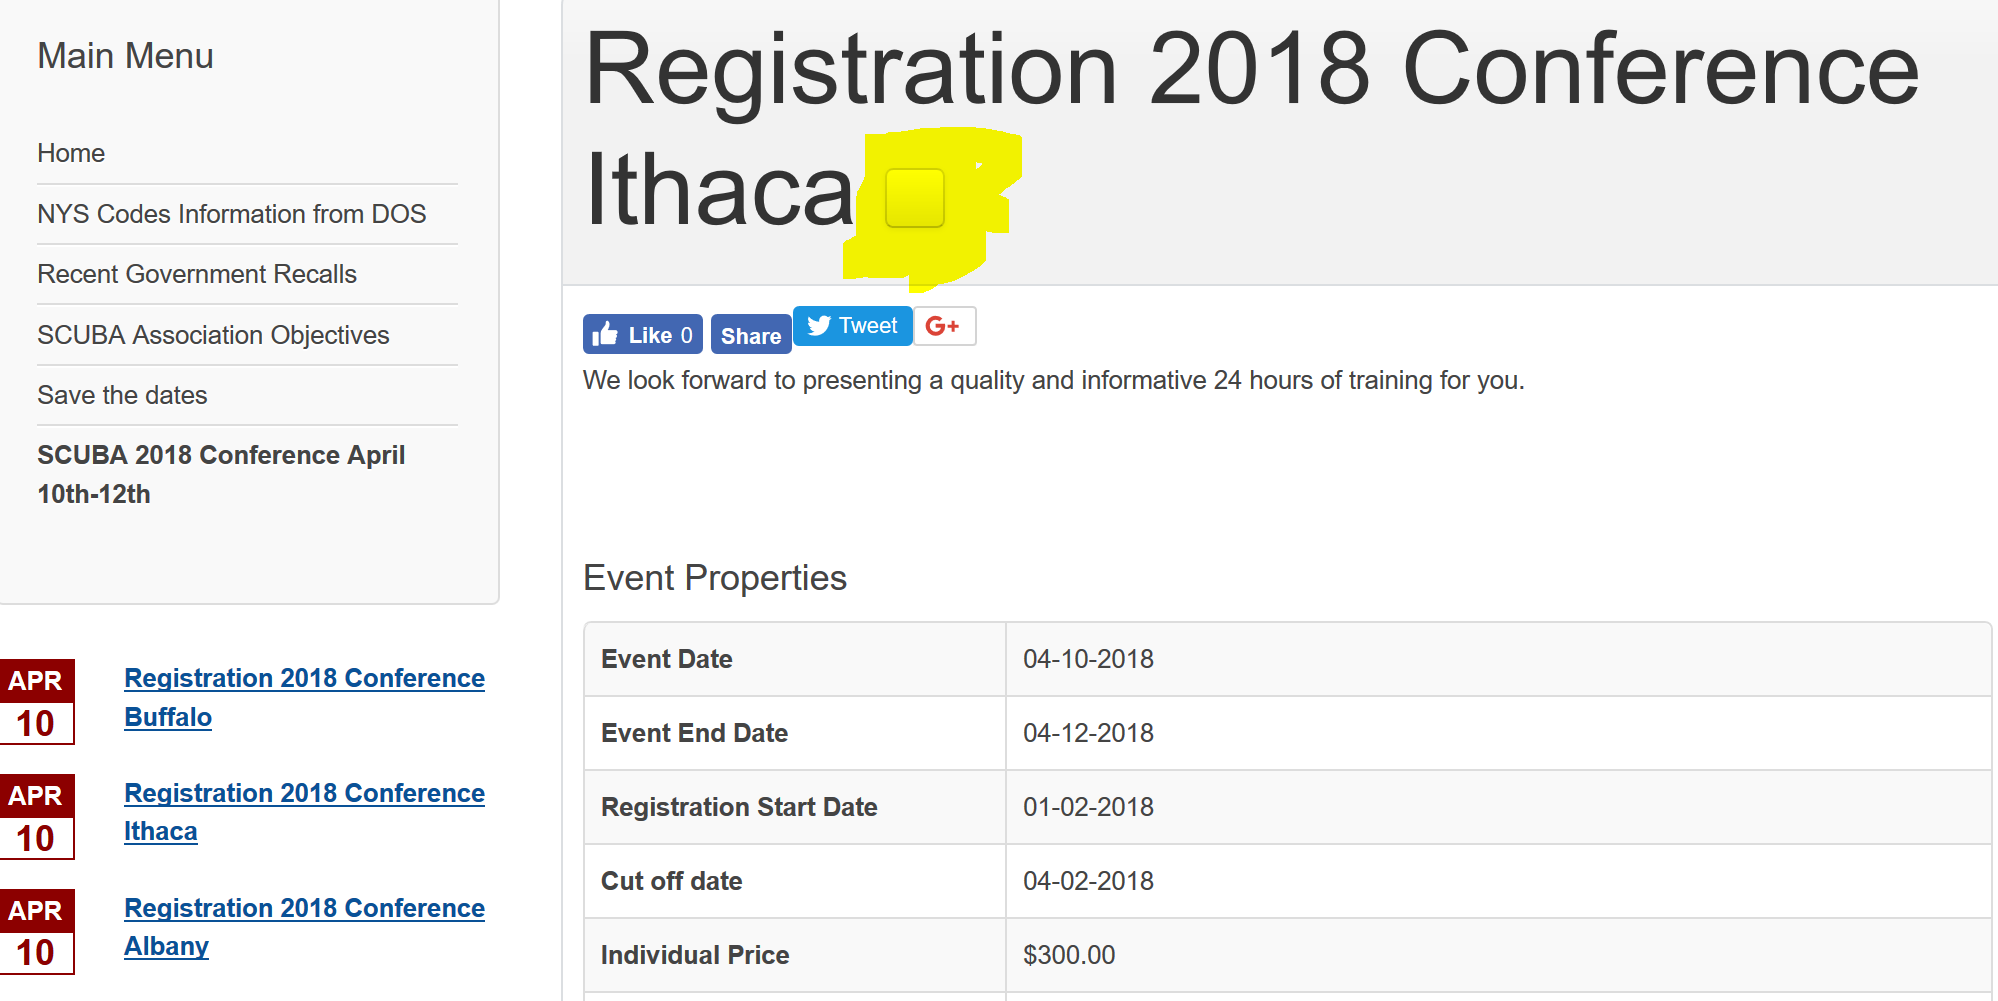Click the Twitter Tweet button
Image resolution: width=1998 pixels, height=1001 pixels.
pos(853,326)
